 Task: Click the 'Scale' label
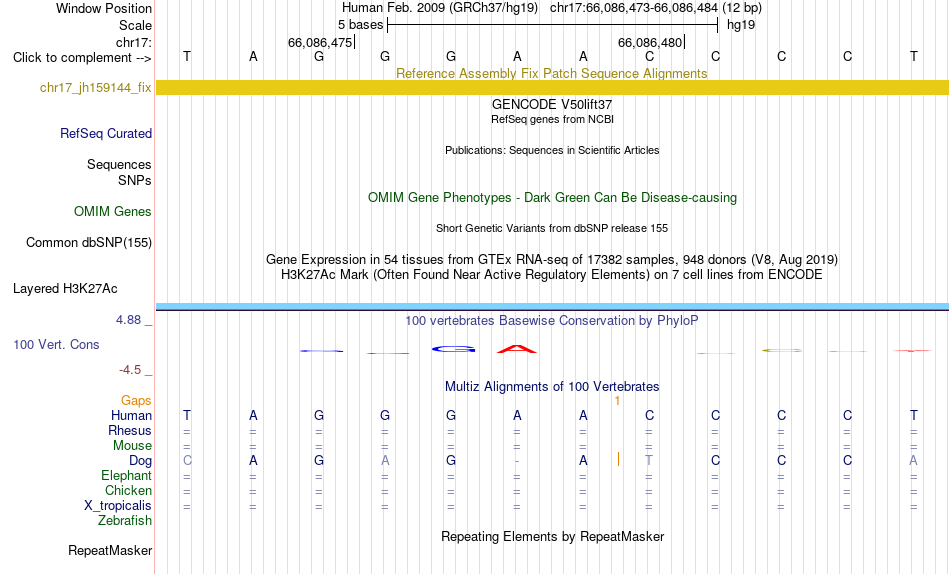136,25
